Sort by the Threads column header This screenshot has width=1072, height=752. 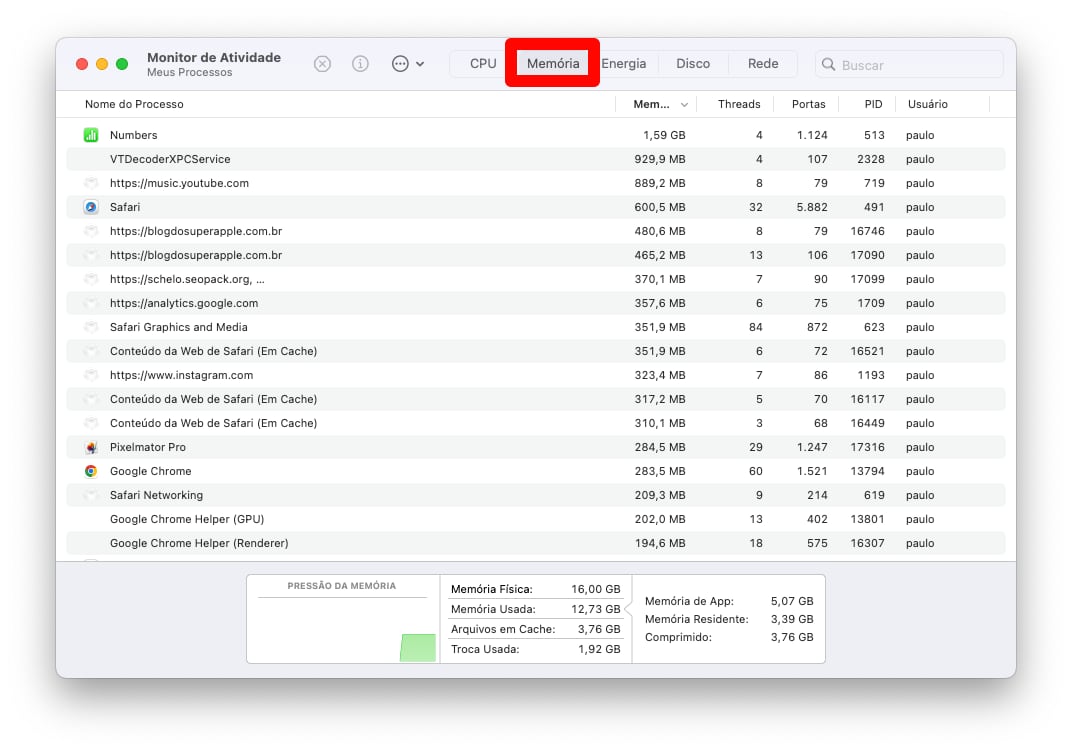tap(739, 104)
